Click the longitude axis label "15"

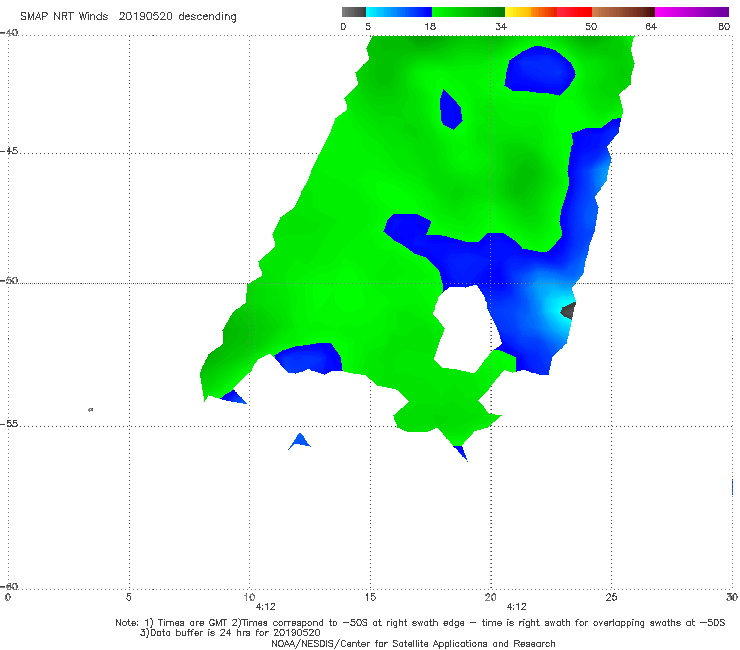click(x=370, y=597)
